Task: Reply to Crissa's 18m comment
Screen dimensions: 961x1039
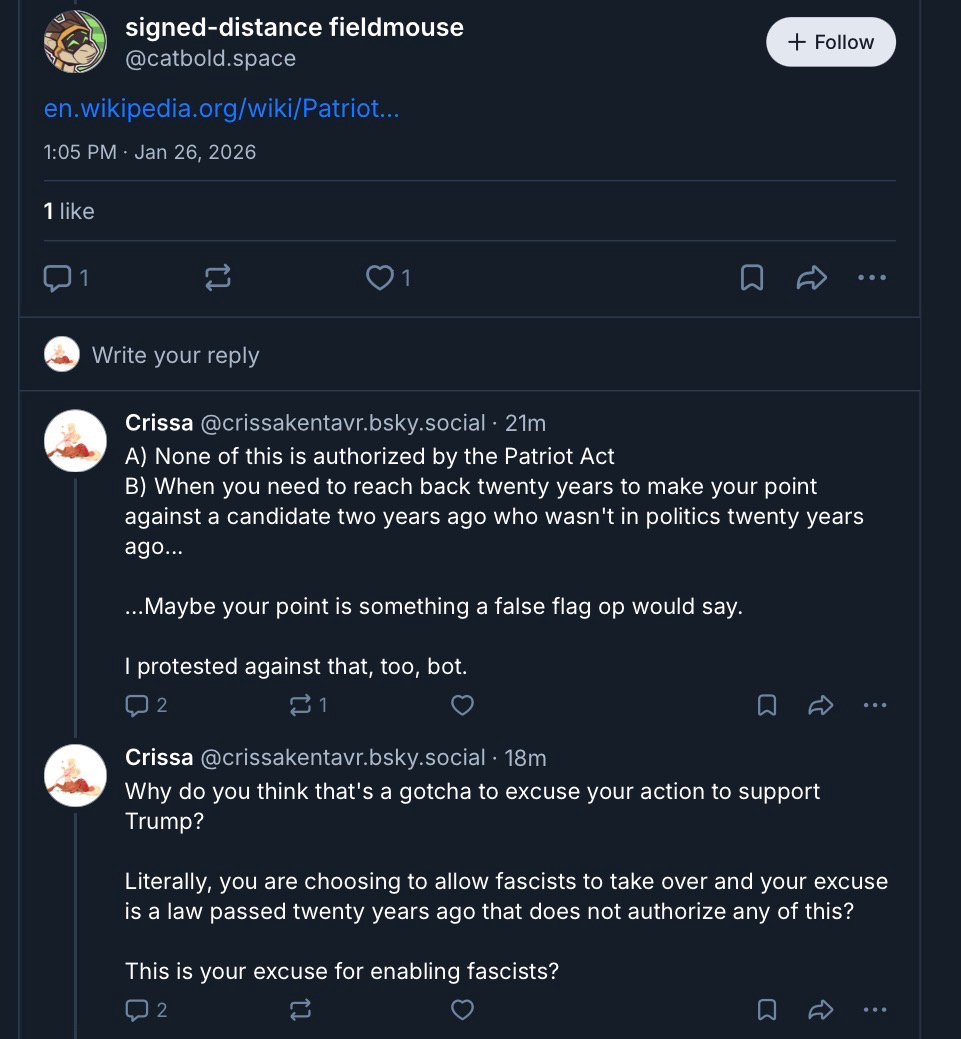Action: point(137,1010)
